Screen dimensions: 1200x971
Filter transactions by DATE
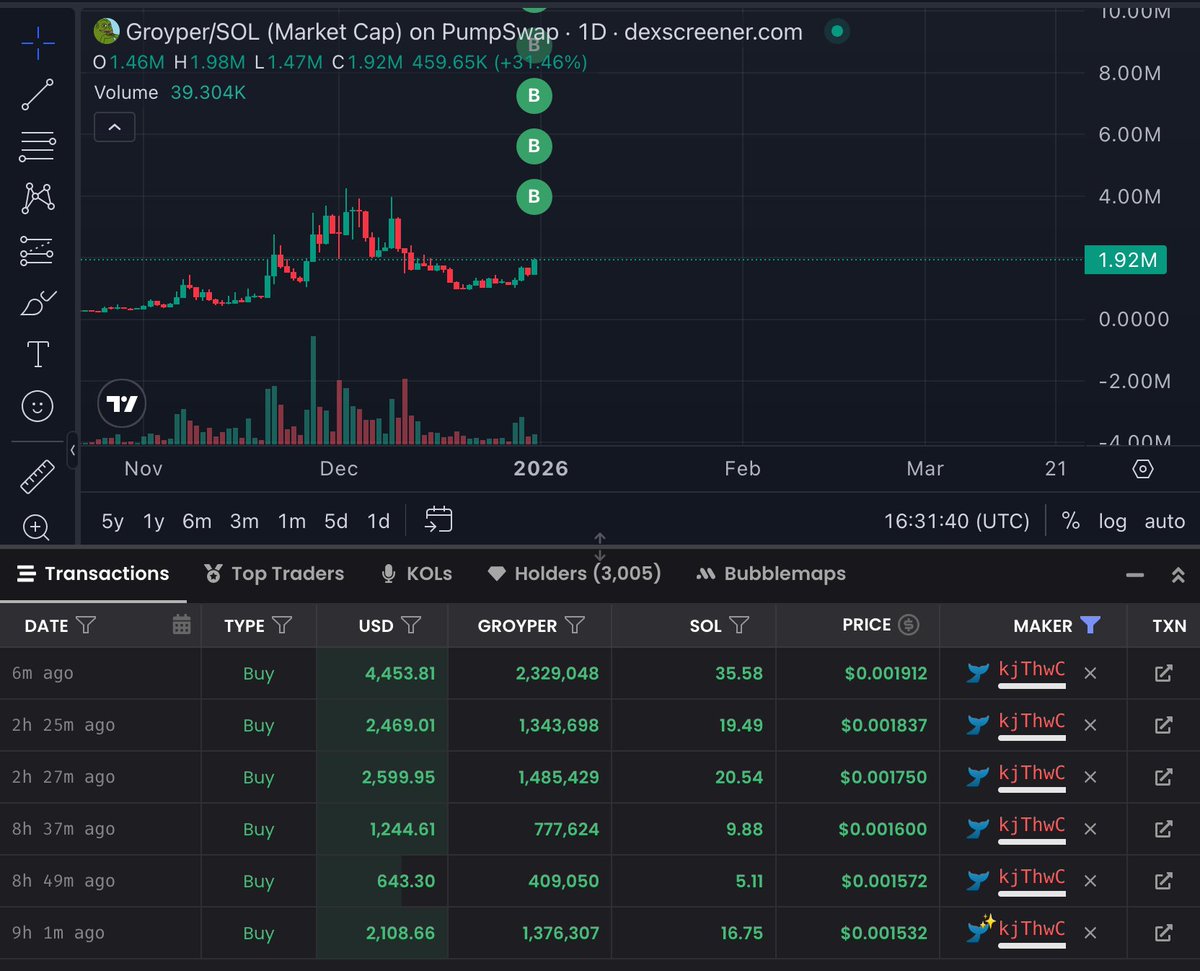point(86,625)
